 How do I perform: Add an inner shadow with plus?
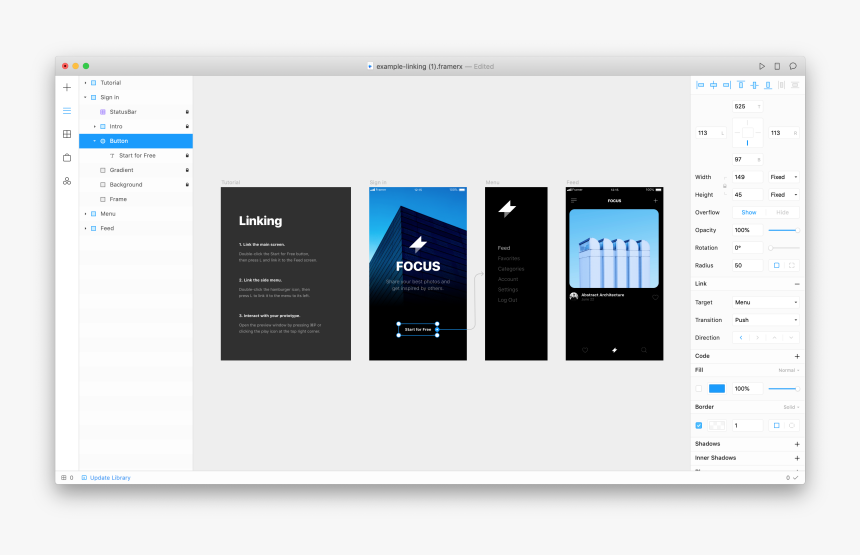[x=797, y=458]
